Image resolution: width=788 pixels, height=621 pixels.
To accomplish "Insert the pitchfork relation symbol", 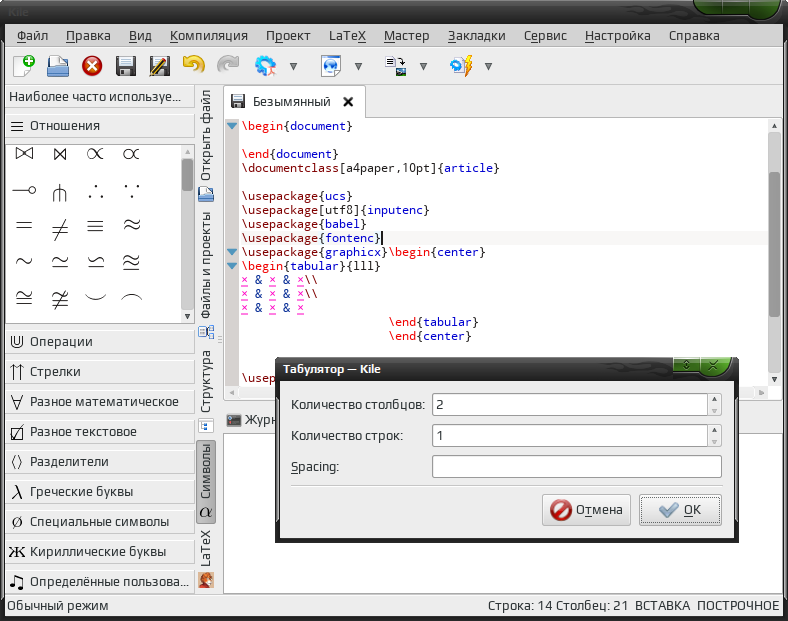I will click(x=60, y=192).
